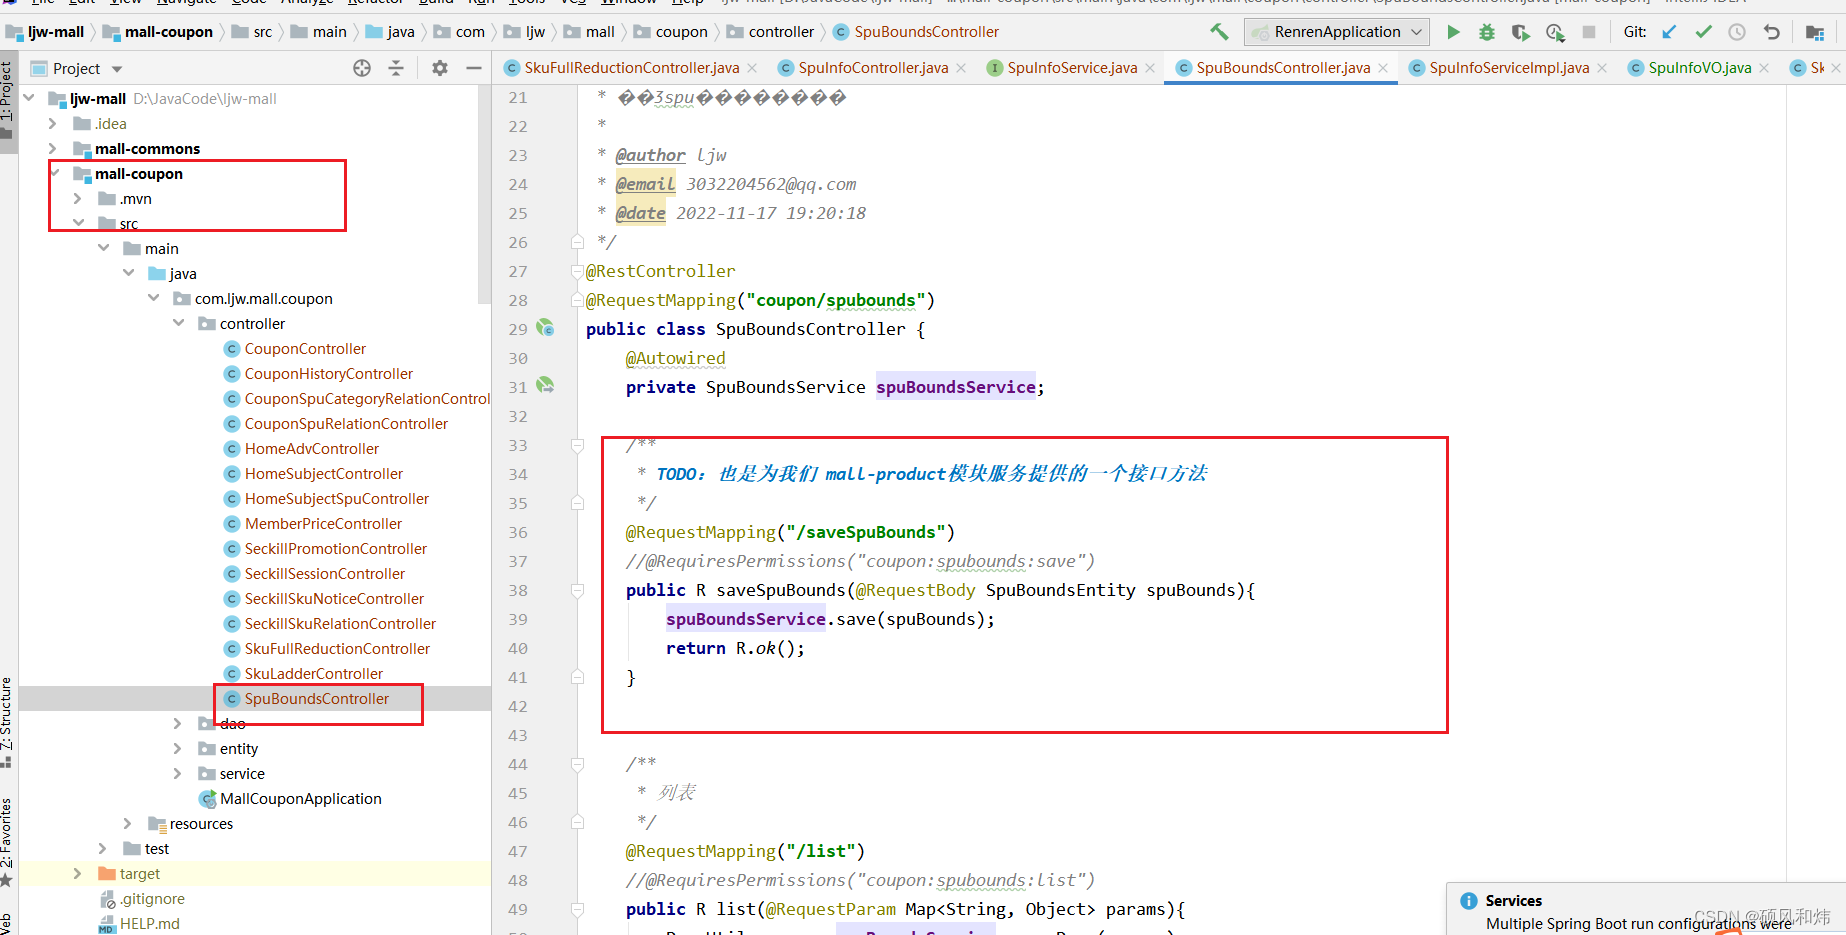Open the RenrenApplication run configuration dropdown

(1337, 32)
